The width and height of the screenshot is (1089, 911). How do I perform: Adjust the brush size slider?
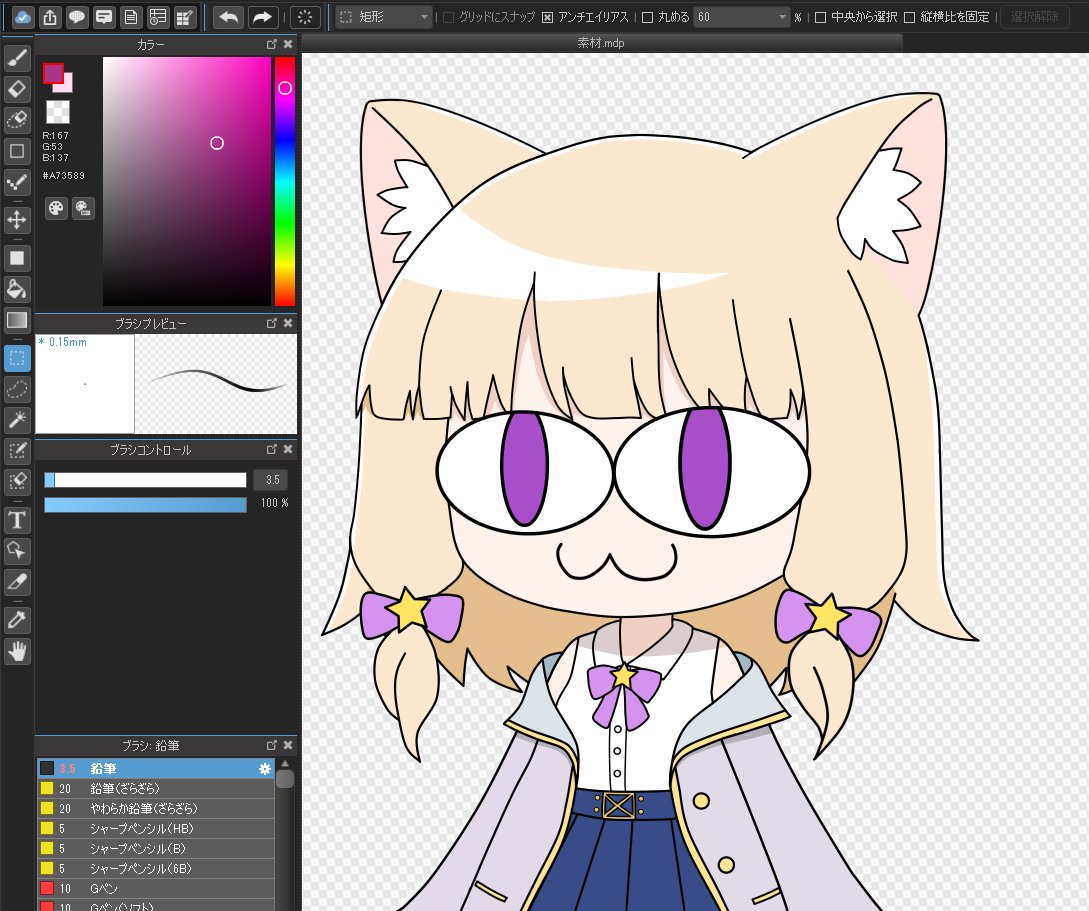[x=145, y=480]
